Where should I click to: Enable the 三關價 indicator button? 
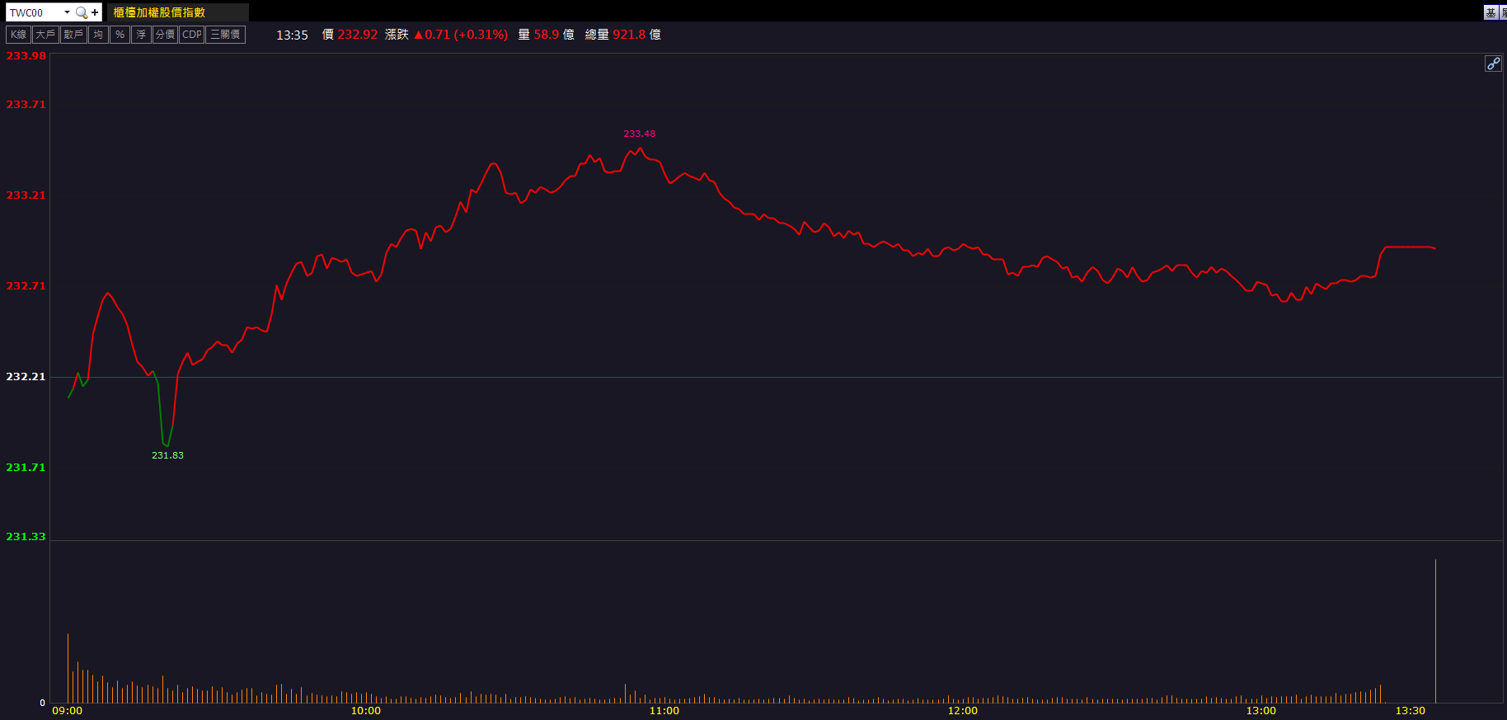(225, 35)
